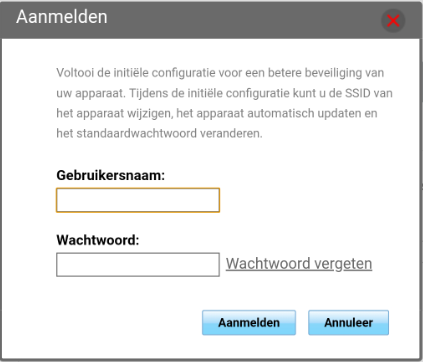Click the blue Annuleer button

(x=348, y=322)
